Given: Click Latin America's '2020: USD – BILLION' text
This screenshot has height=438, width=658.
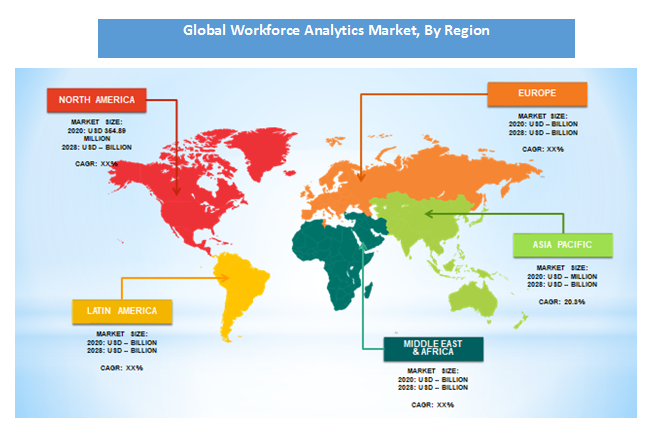Looking at the screenshot, I should [x=122, y=343].
